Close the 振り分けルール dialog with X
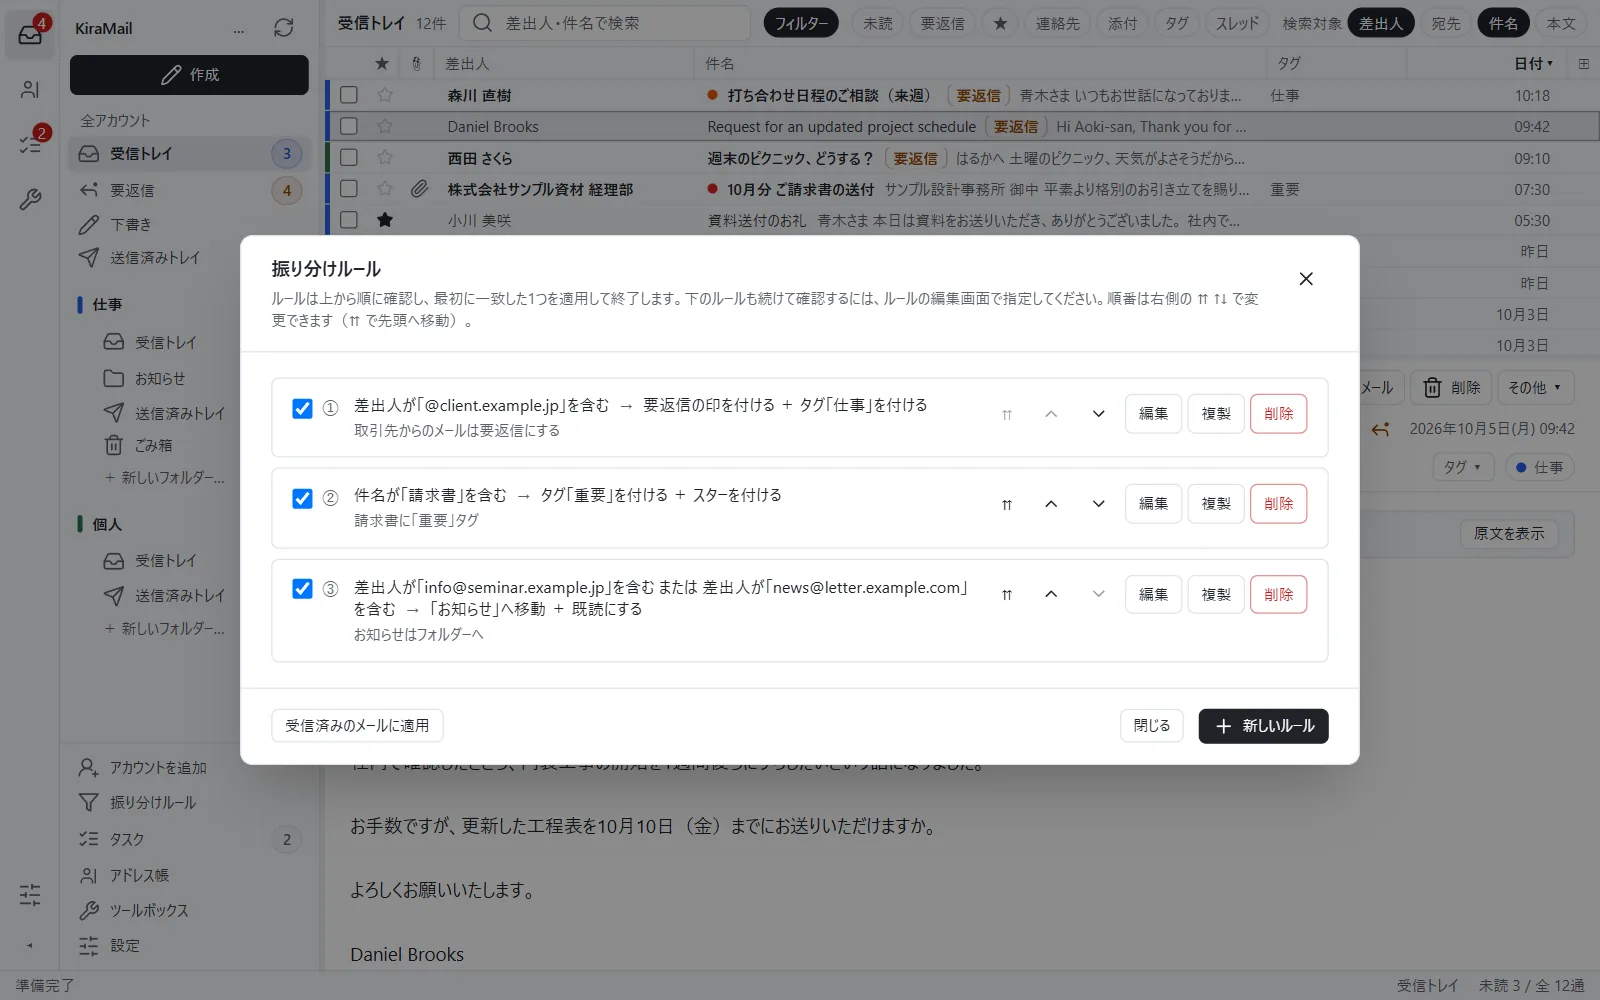The width and height of the screenshot is (1600, 1000). [1306, 279]
